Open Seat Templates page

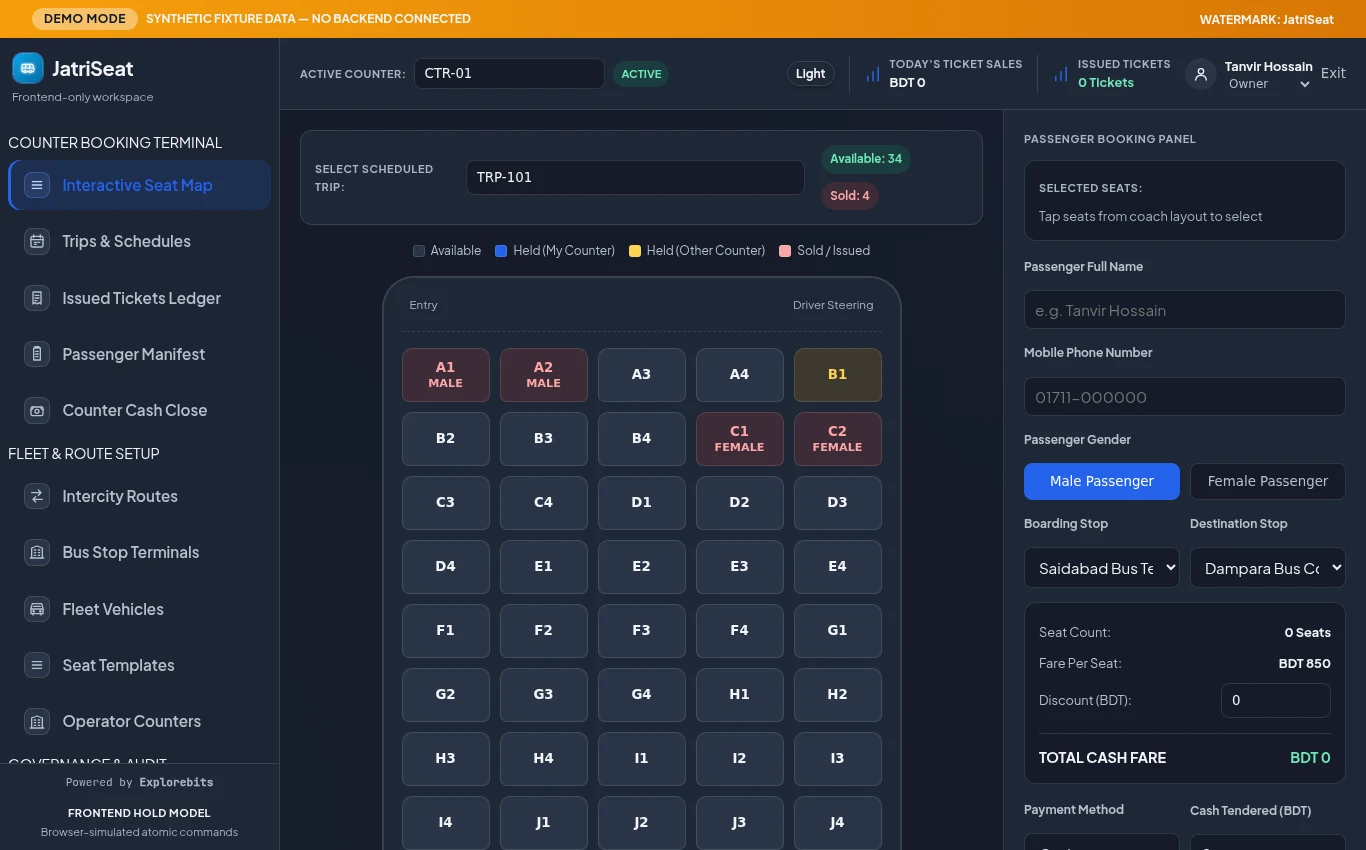point(139,665)
